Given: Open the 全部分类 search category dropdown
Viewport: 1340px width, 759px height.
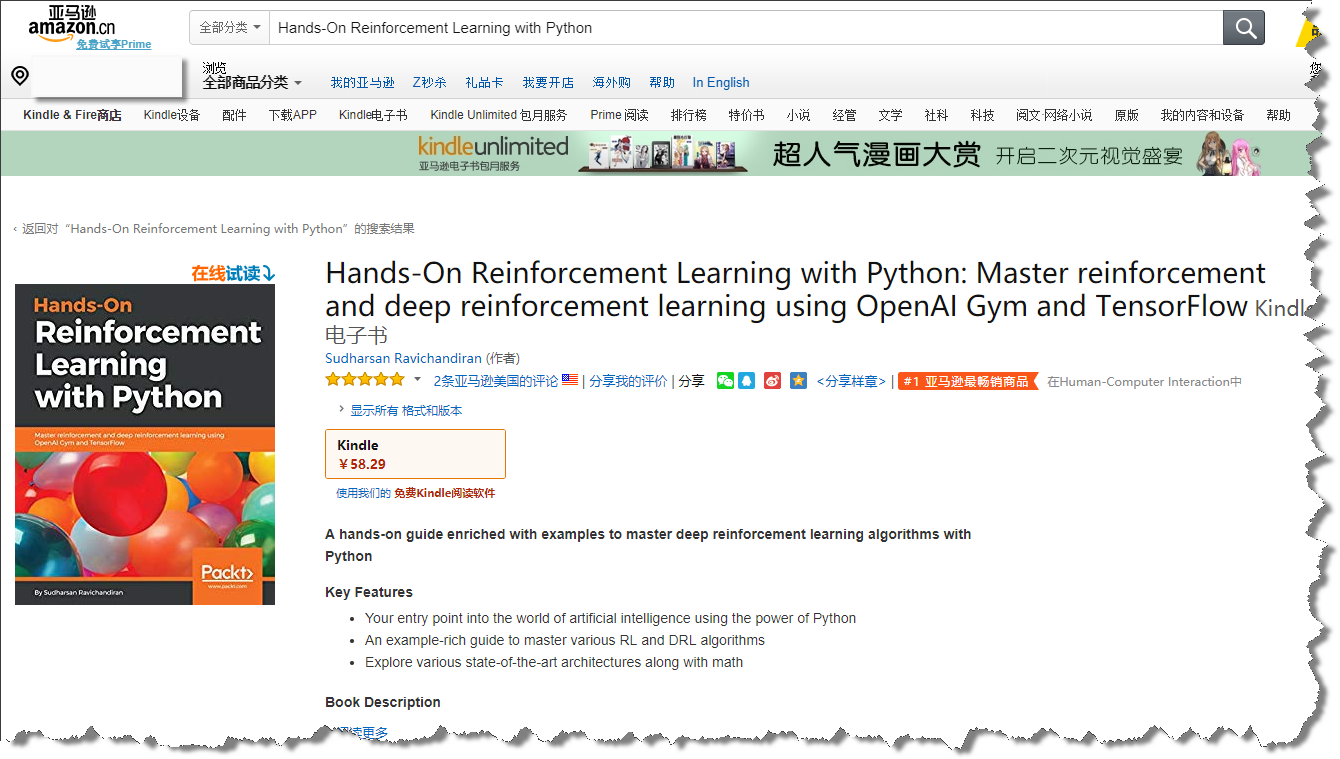Looking at the screenshot, I should pos(229,28).
